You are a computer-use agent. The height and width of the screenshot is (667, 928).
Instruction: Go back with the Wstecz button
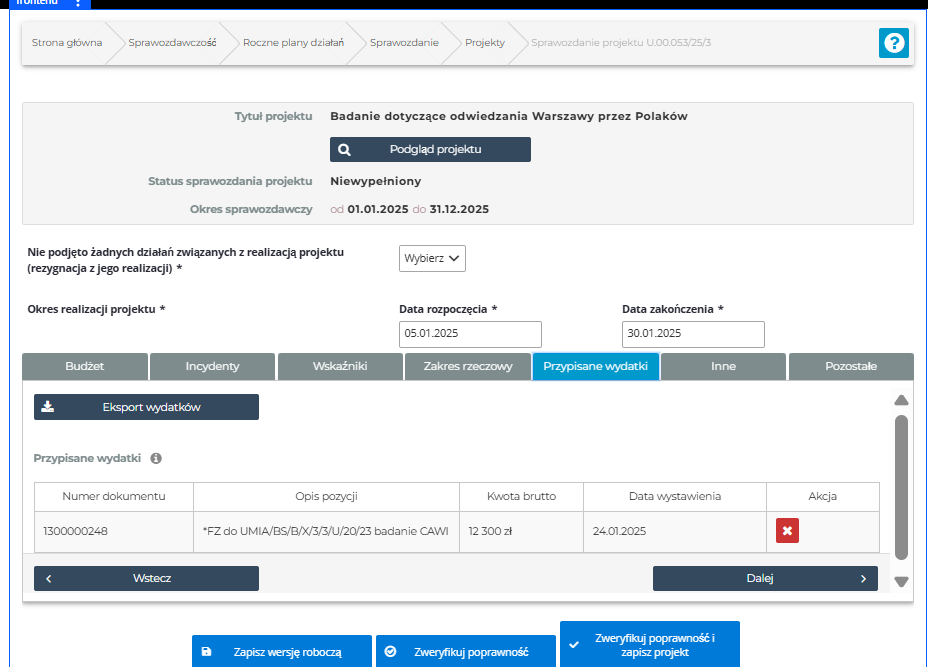pos(146,578)
